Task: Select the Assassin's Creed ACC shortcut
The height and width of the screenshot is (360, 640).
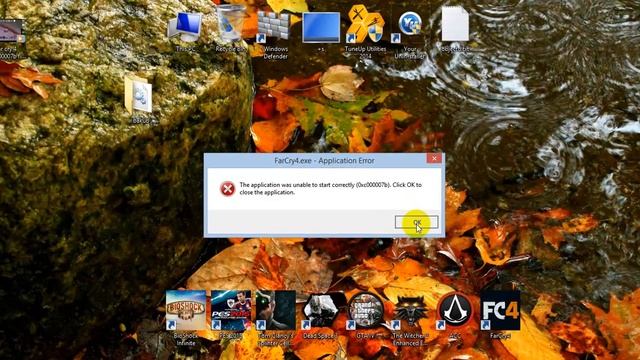Action: pyautogui.click(x=455, y=315)
